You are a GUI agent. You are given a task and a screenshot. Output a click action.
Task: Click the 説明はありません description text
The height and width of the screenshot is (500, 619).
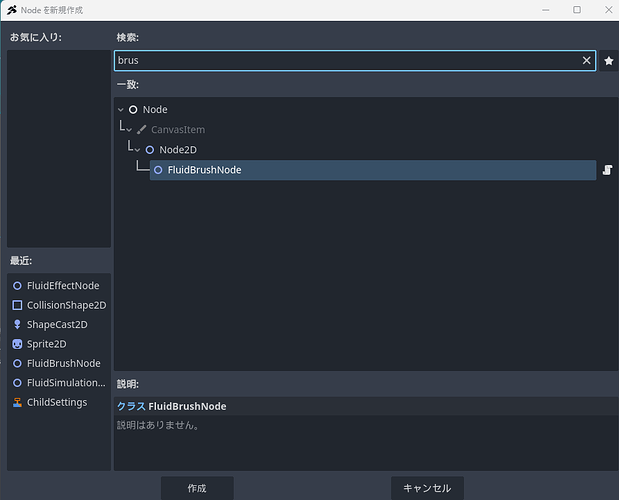click(158, 425)
